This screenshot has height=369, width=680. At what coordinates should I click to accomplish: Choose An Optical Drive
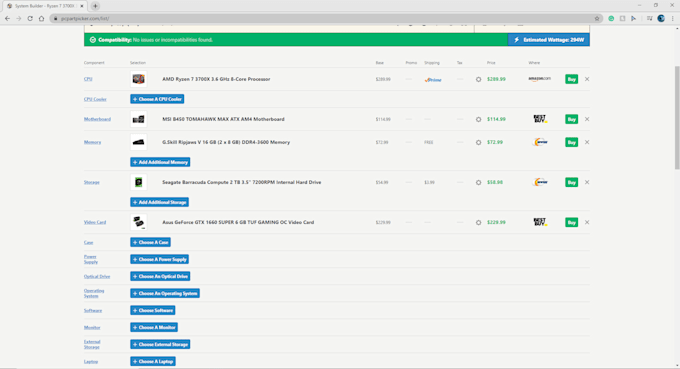coord(160,277)
